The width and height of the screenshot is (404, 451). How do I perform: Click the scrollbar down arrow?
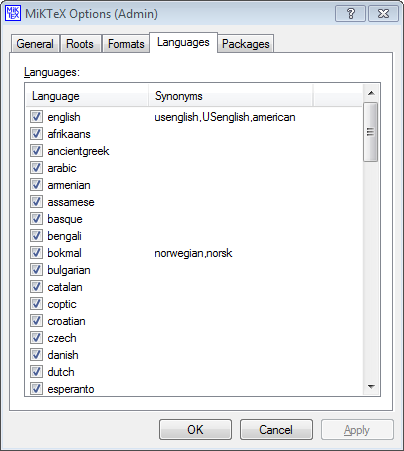tap(371, 387)
